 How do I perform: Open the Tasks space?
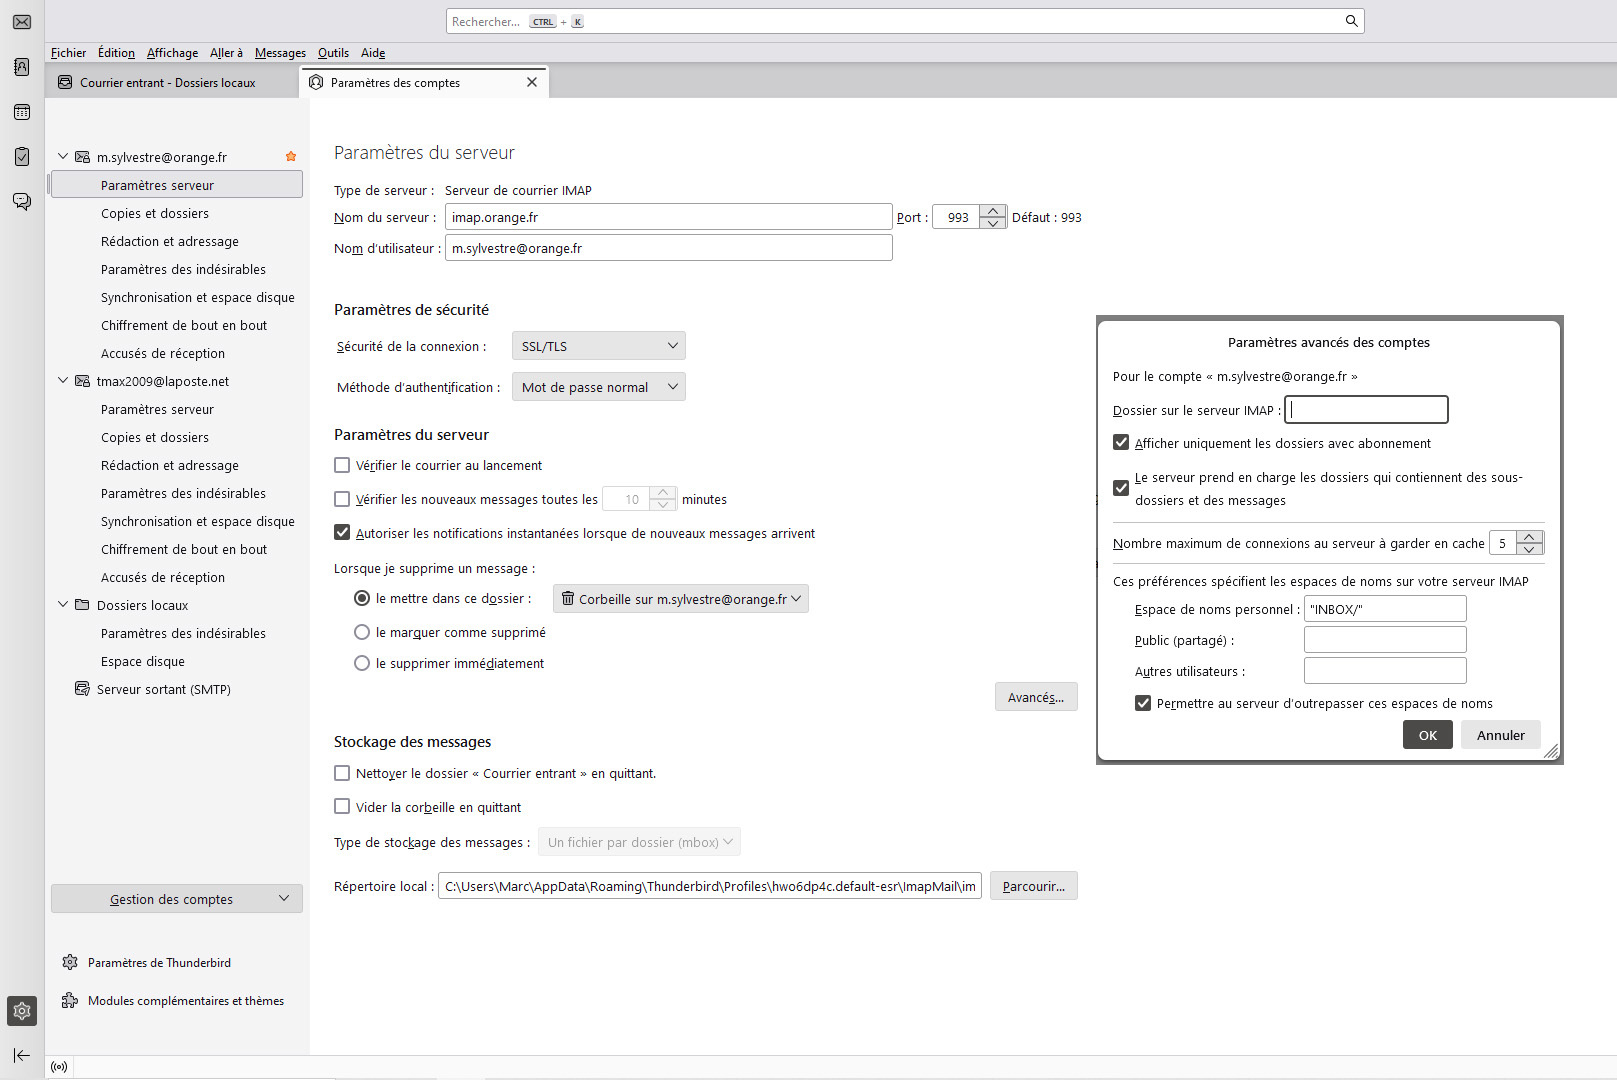pos(22,156)
